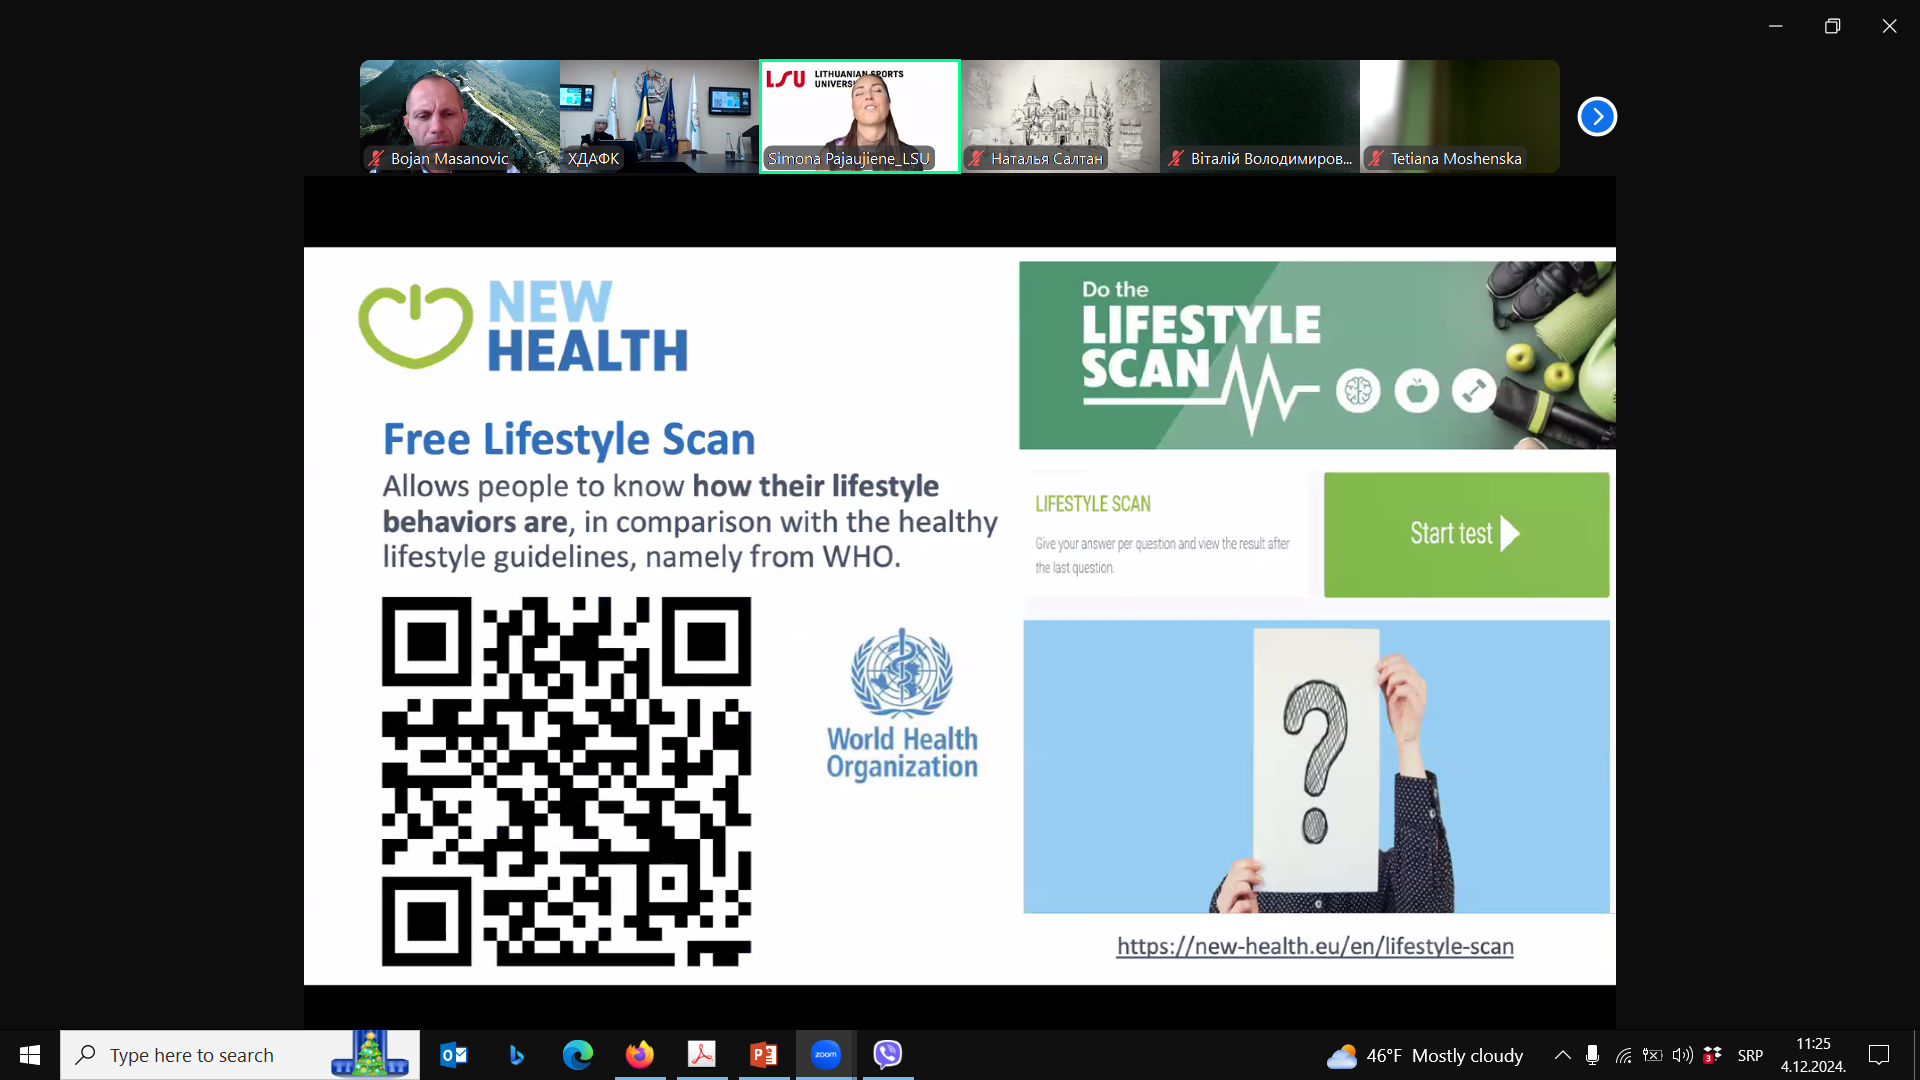Open Adobe Acrobat from the taskbar
The width and height of the screenshot is (1920, 1080).
click(x=702, y=1055)
